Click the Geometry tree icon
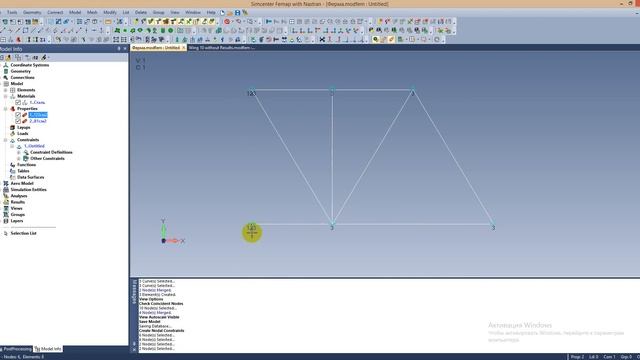This screenshot has height=360, width=640. [x=6, y=71]
